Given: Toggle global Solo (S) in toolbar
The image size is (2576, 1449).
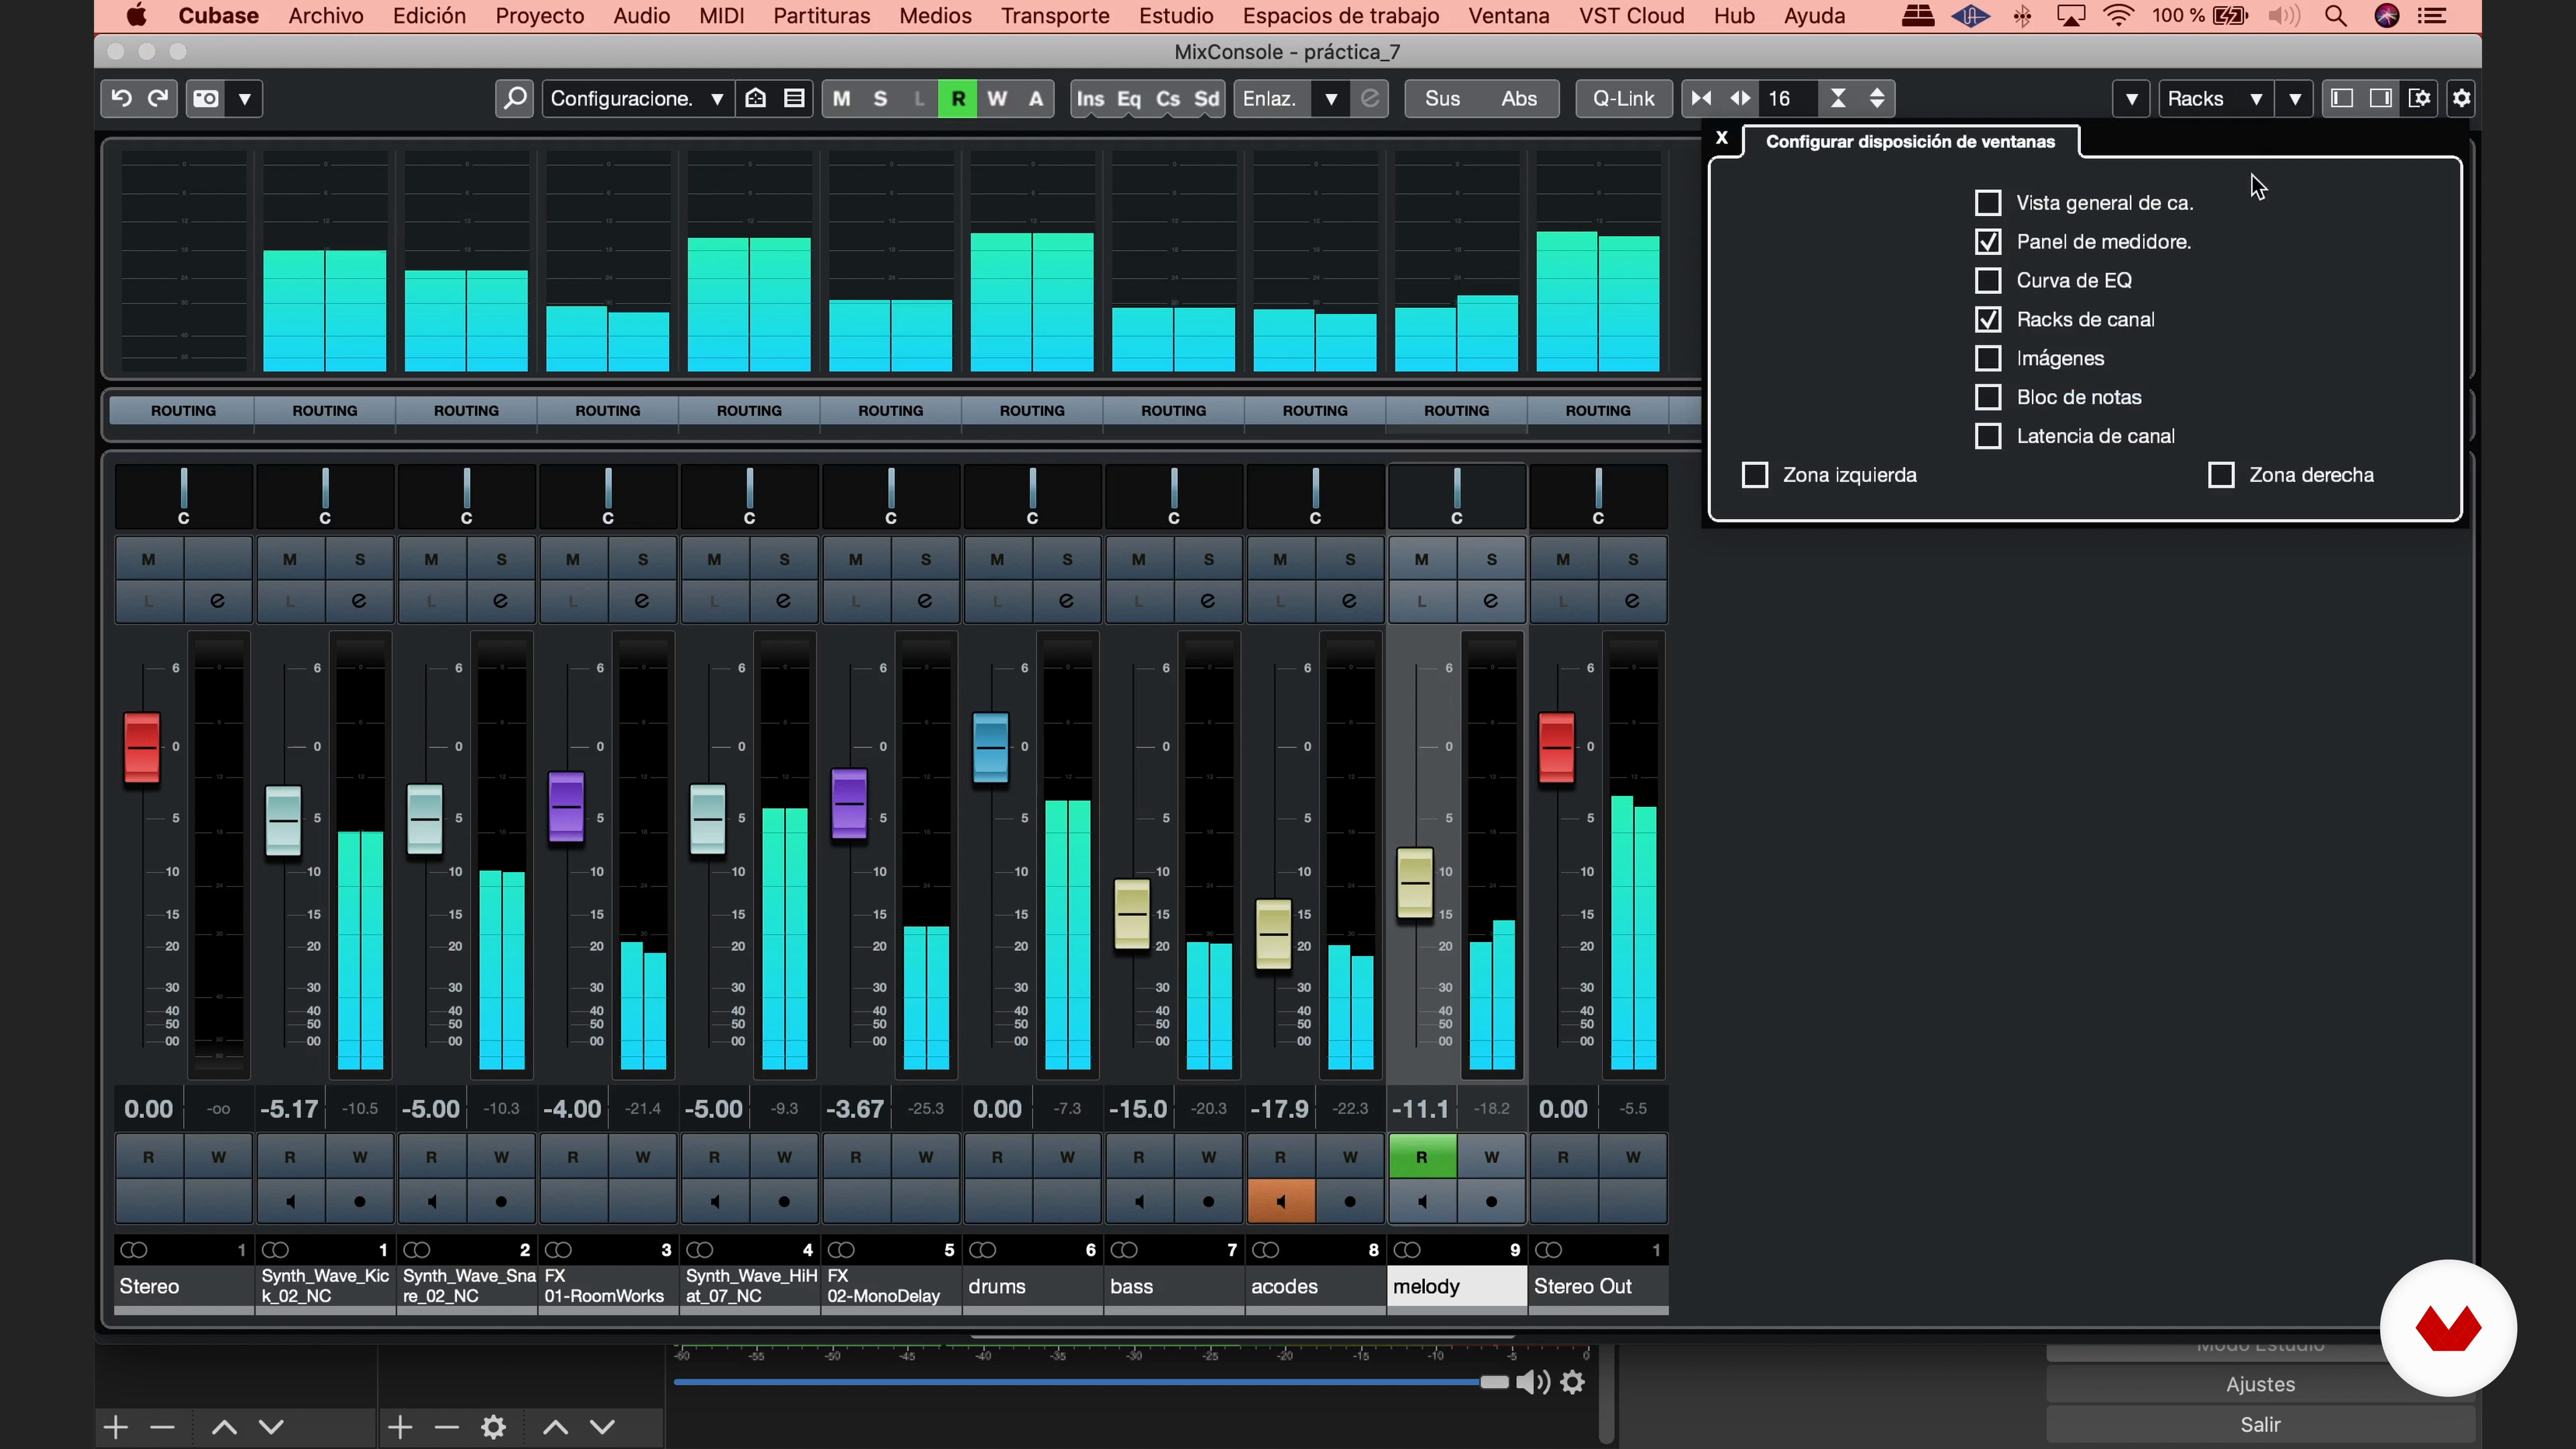Looking at the screenshot, I should (880, 98).
